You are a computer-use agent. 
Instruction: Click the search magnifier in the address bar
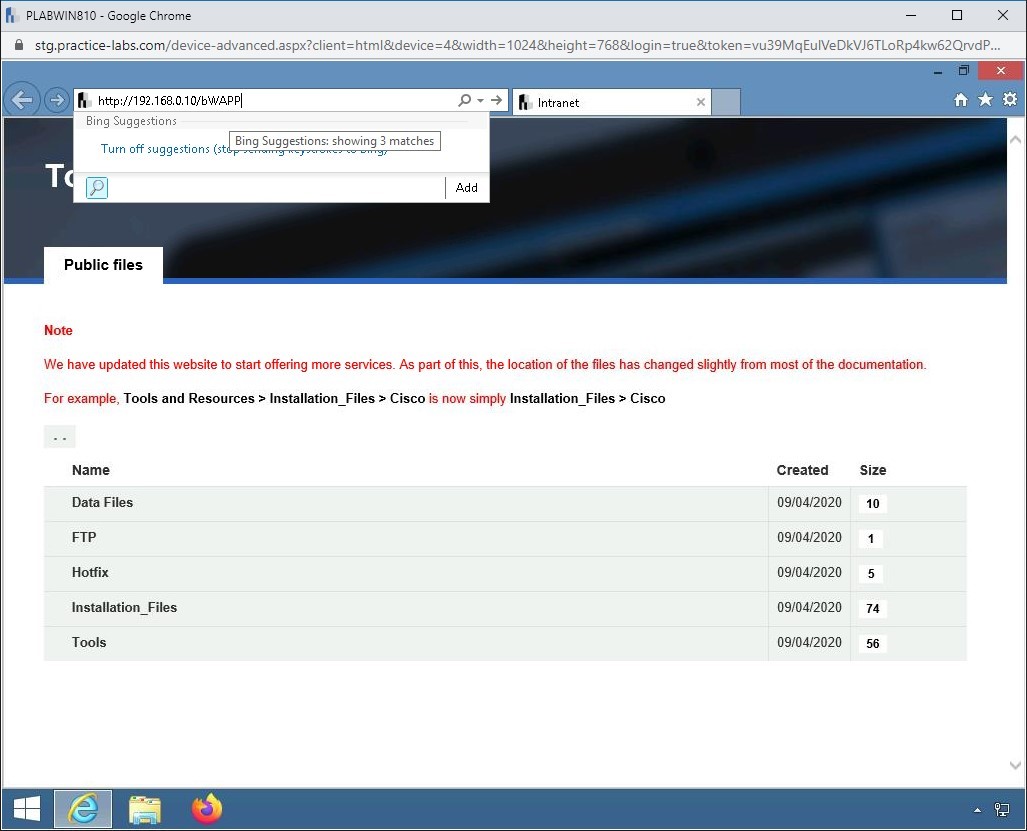click(463, 100)
